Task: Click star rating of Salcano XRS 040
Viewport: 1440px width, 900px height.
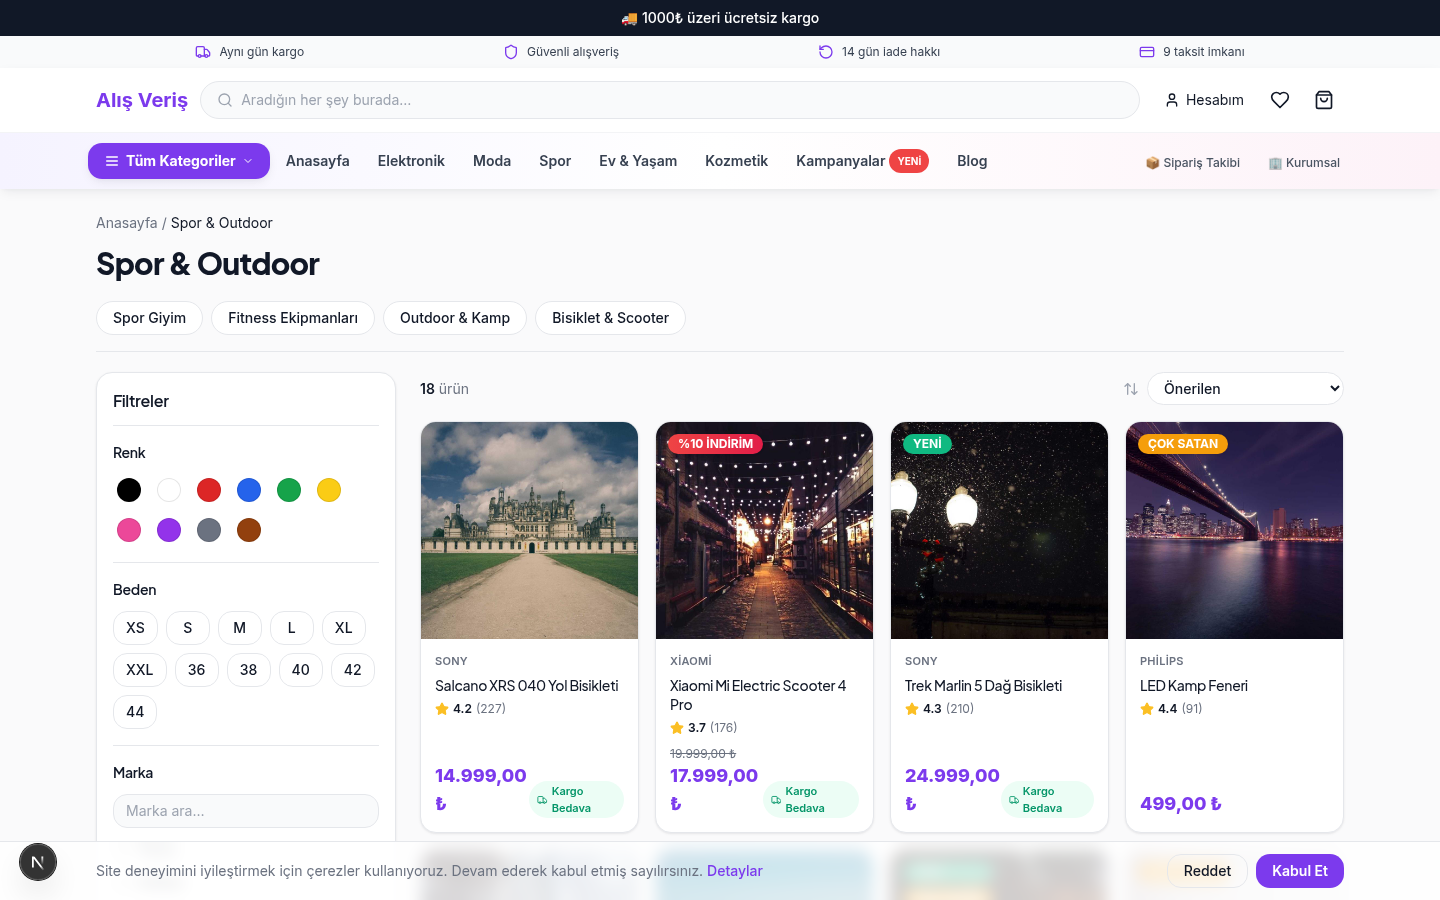Action: click(x=470, y=709)
